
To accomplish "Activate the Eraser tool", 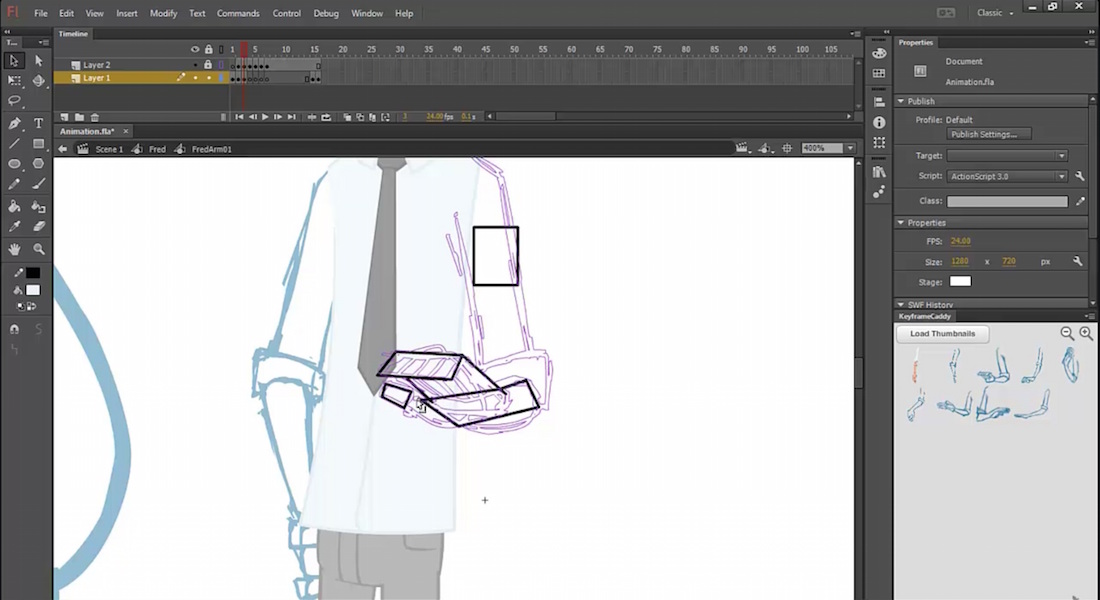I will pos(39,226).
